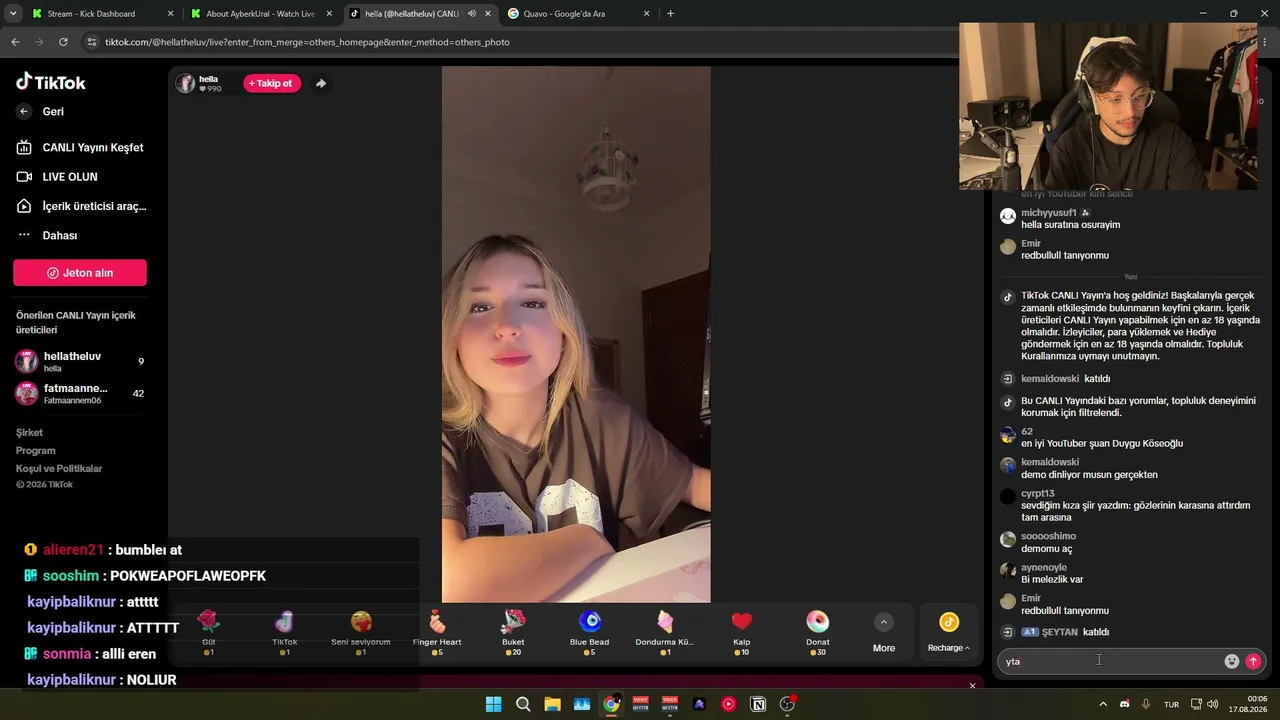
Task: Open the volume control in system tray
Action: 1212,704
